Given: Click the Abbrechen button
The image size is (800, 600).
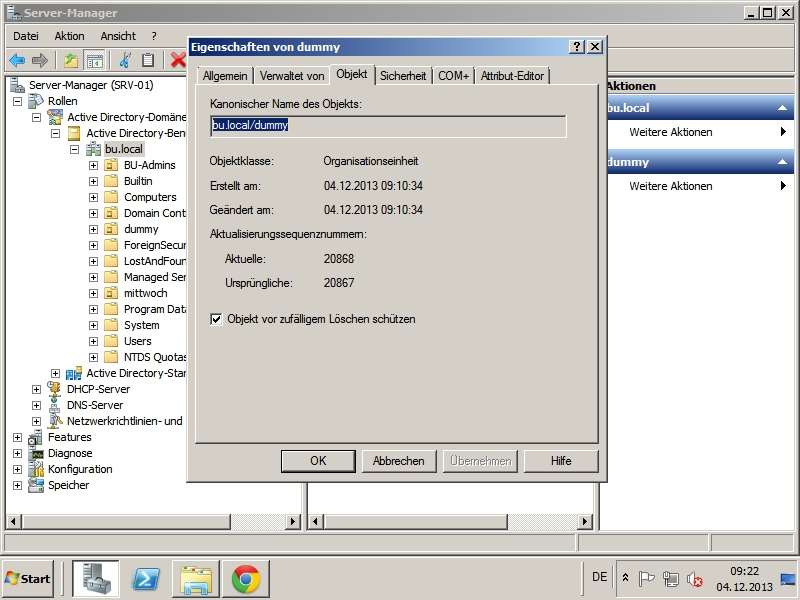Looking at the screenshot, I should pyautogui.click(x=398, y=461).
